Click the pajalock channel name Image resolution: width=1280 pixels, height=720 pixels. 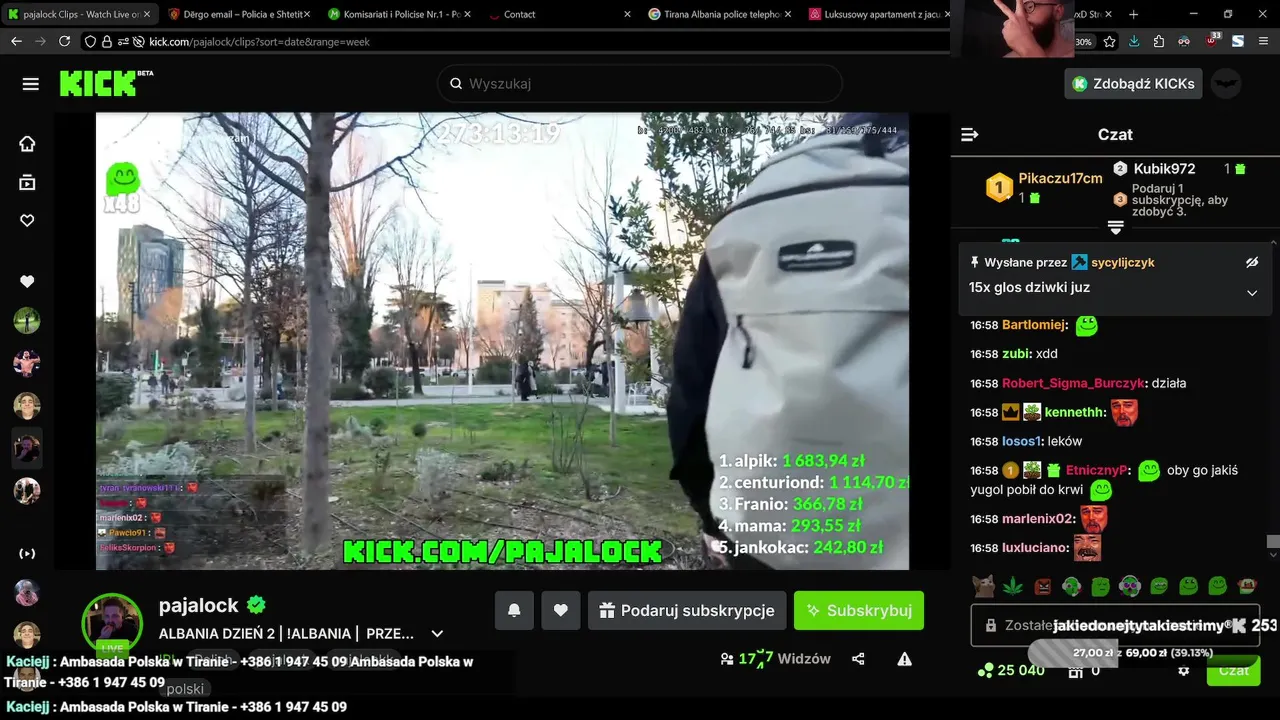coord(198,605)
